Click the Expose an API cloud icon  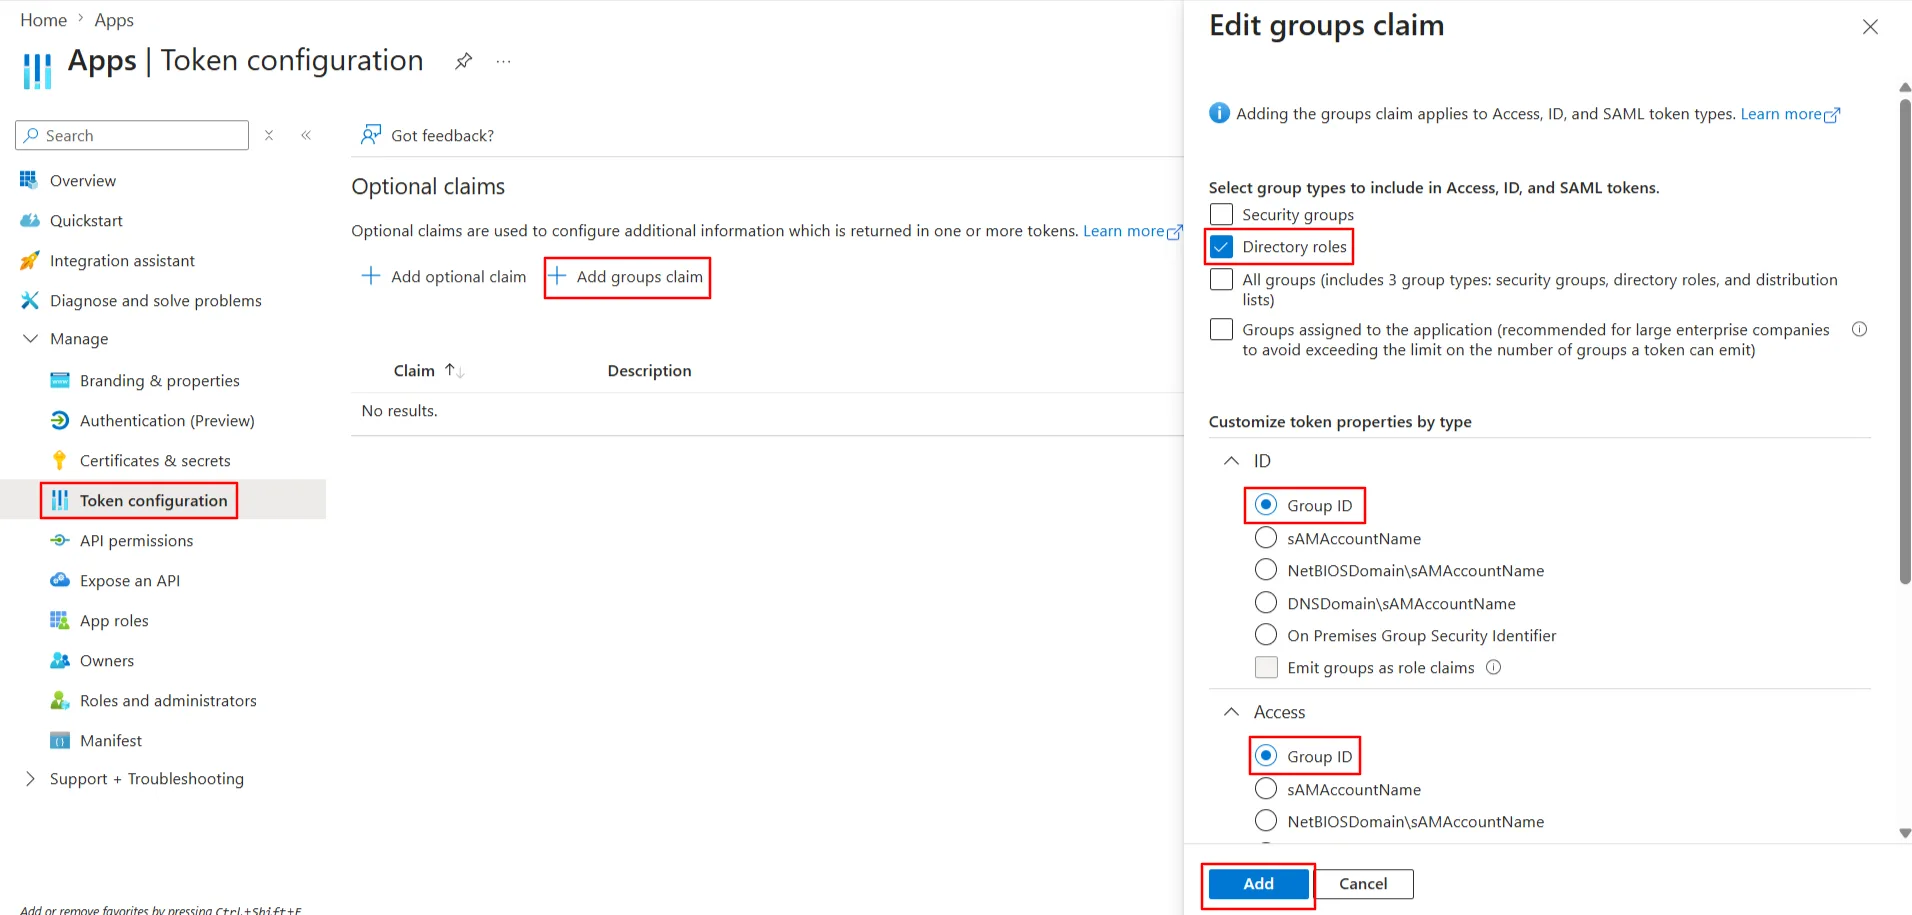(x=60, y=580)
